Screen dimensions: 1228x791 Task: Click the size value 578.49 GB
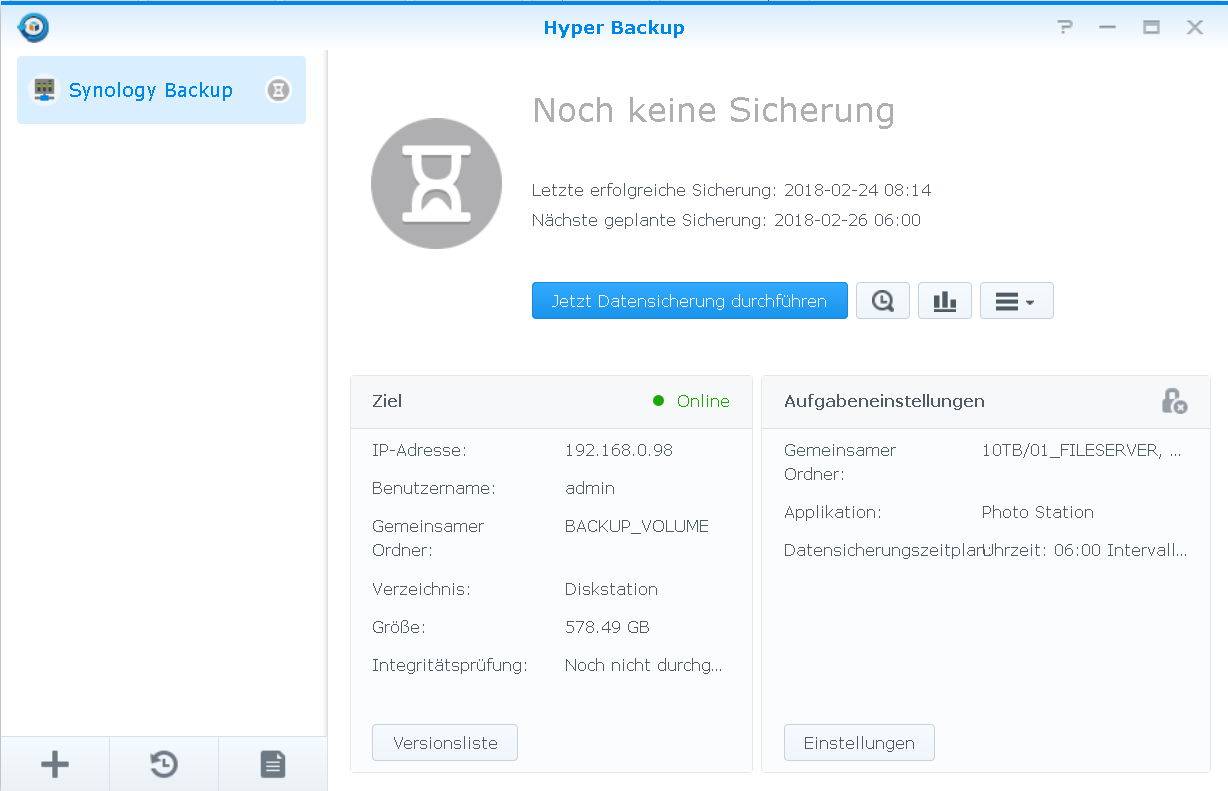tap(607, 627)
